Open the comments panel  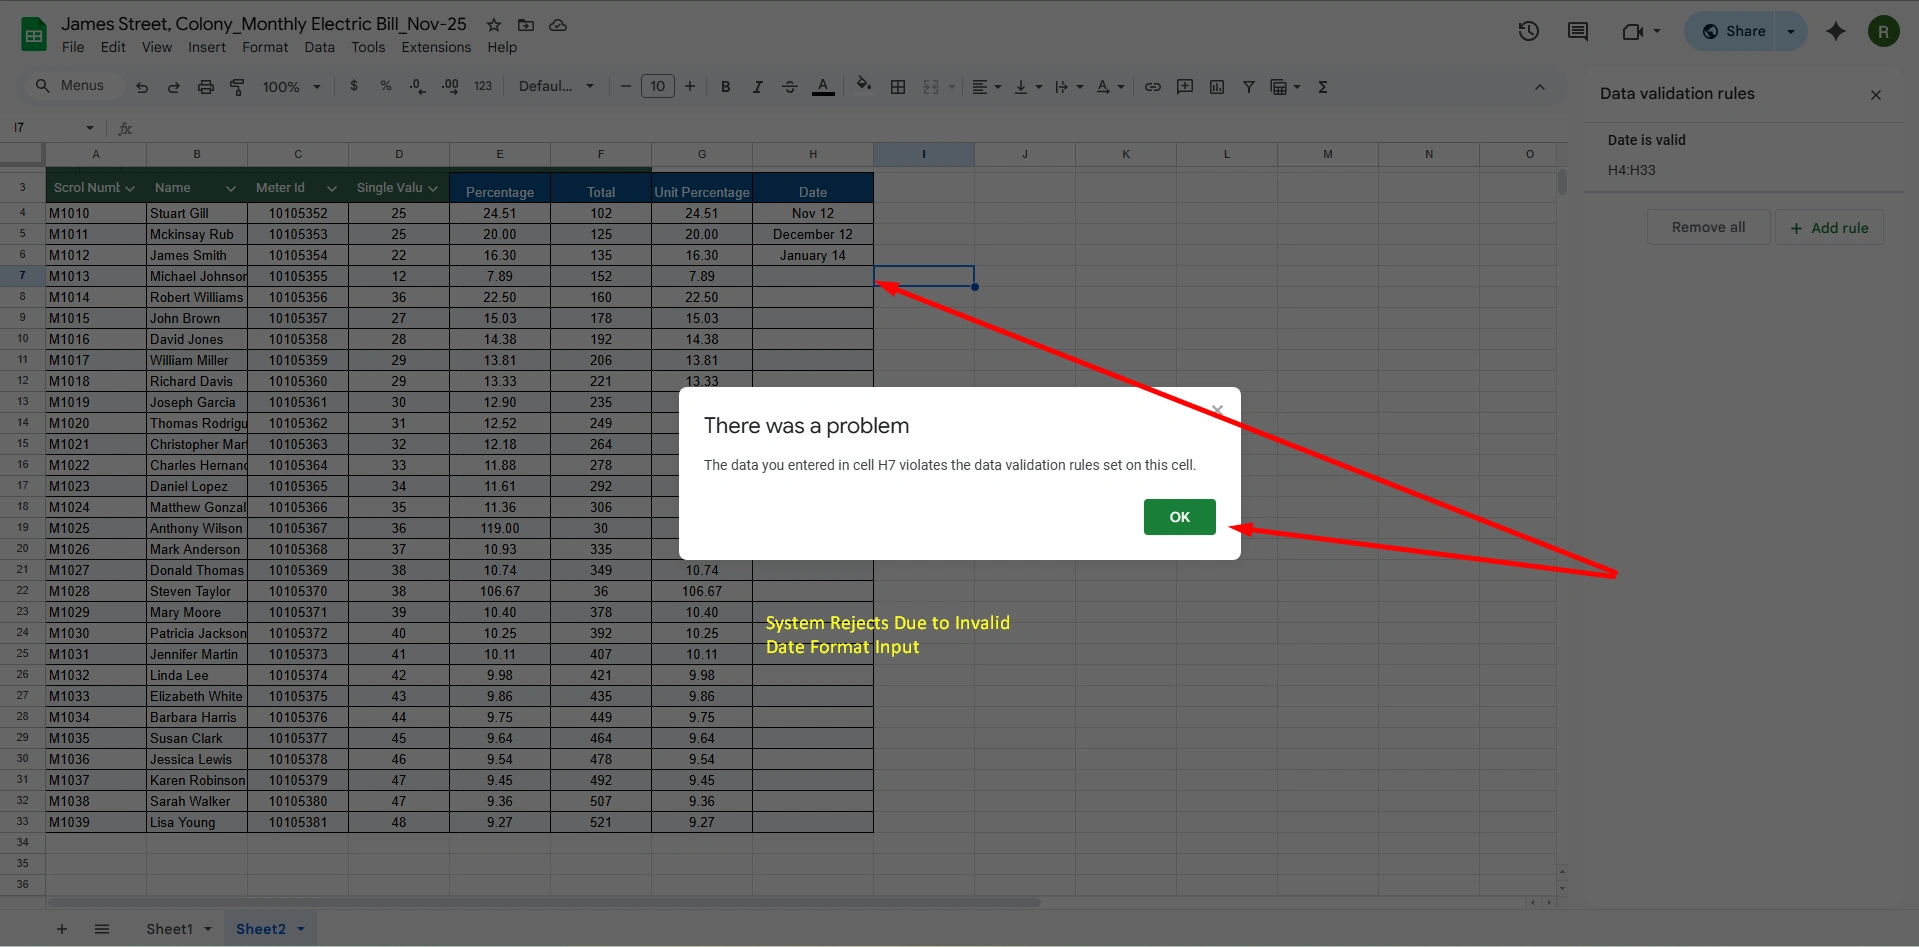(1577, 31)
